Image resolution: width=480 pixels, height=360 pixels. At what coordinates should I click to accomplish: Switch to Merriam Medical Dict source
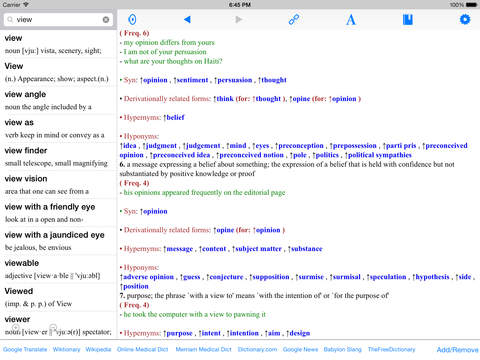[x=203, y=349]
